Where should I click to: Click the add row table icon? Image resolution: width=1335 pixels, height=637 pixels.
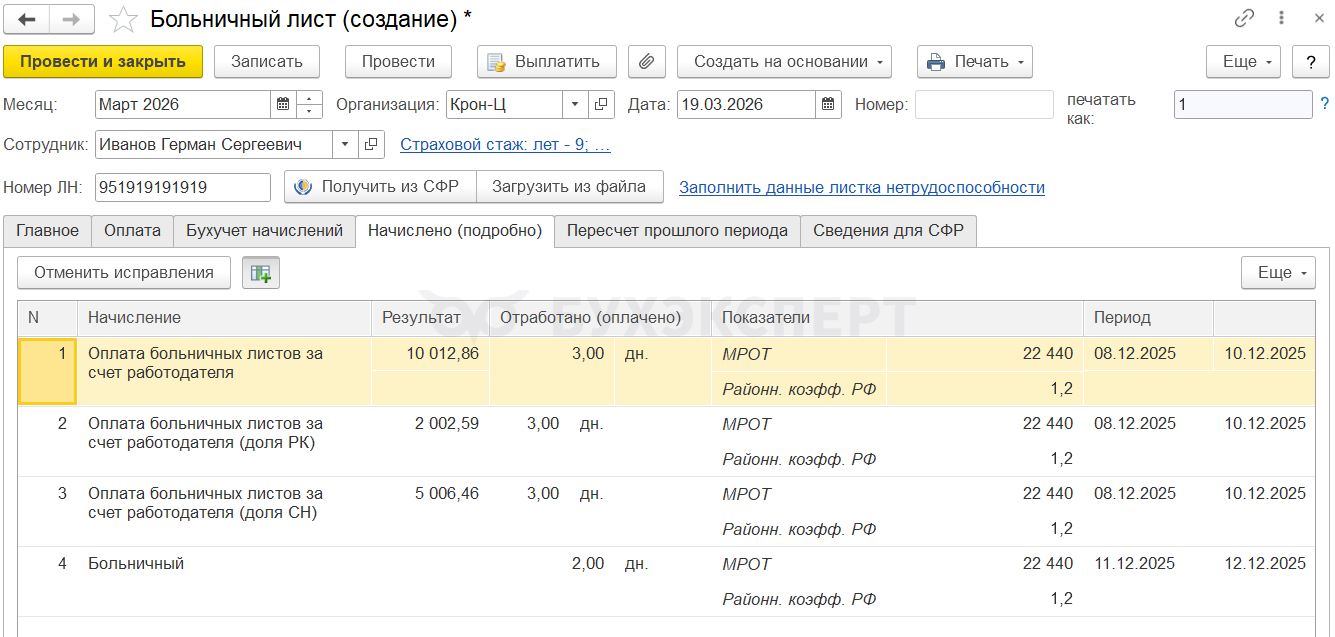tap(261, 273)
